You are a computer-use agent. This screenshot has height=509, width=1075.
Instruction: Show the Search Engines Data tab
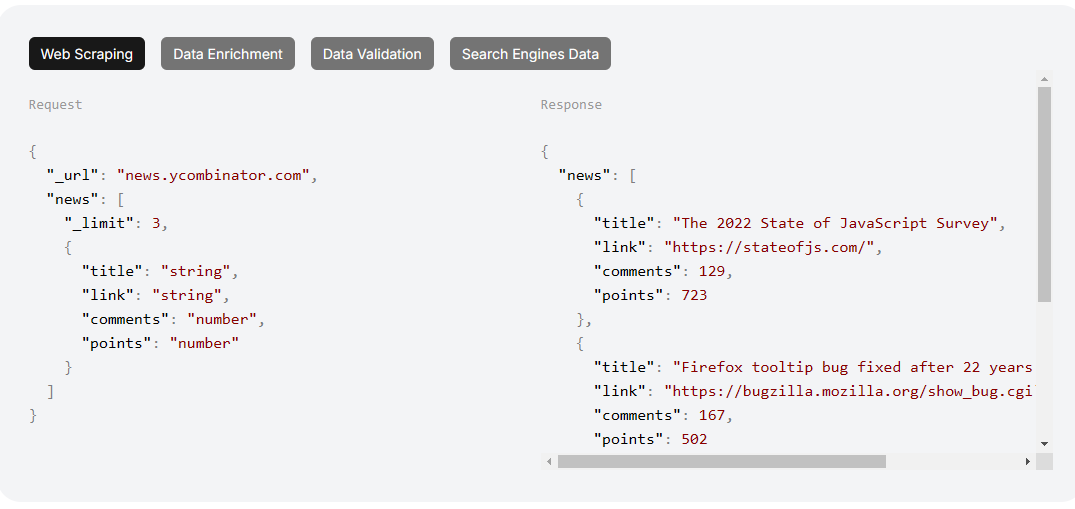[x=530, y=54]
